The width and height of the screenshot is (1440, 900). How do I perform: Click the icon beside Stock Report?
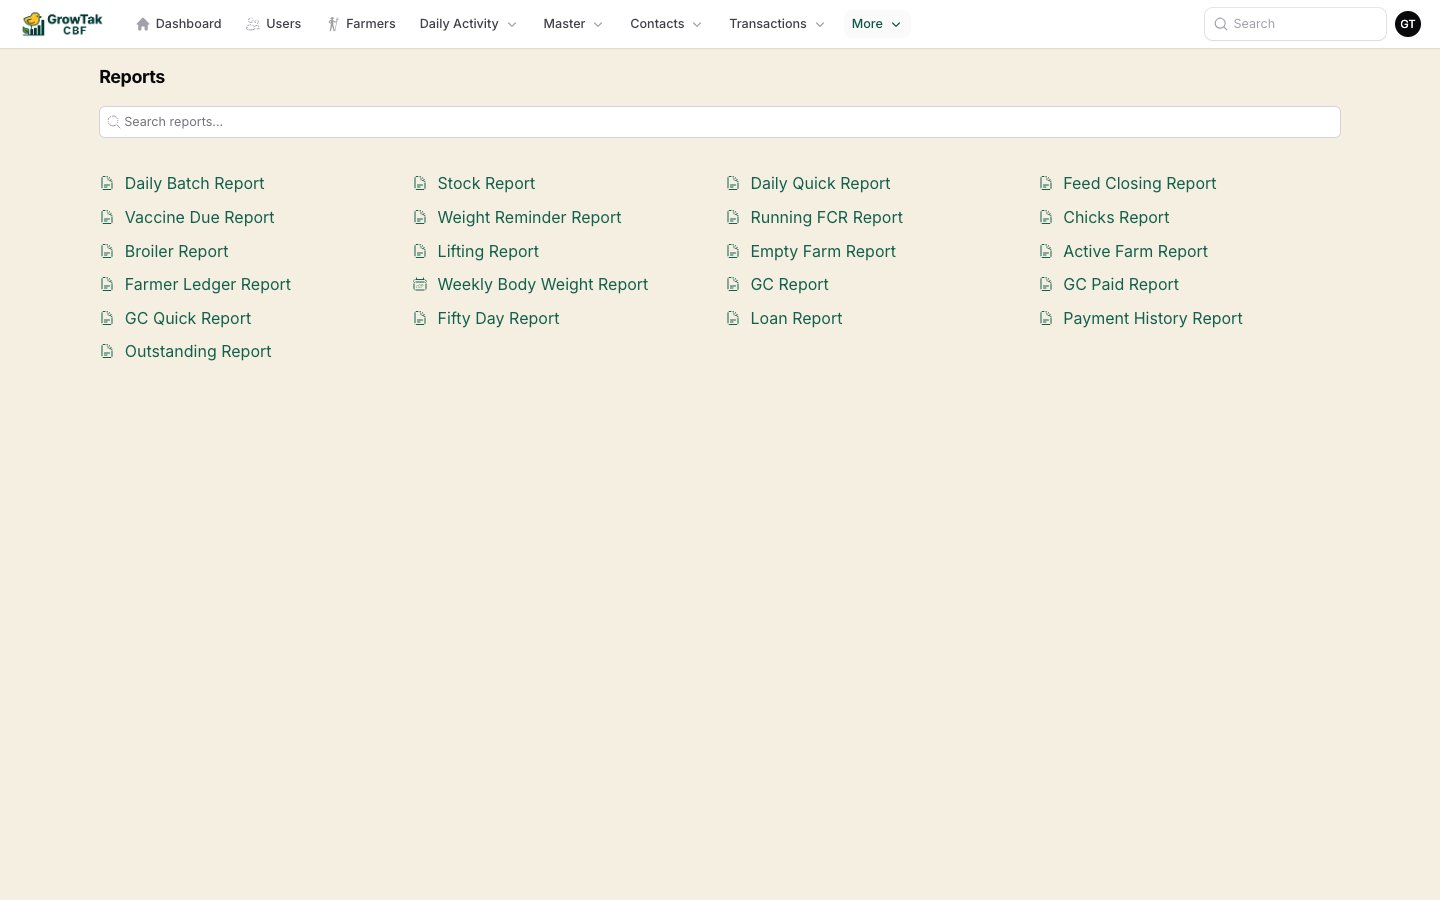[x=420, y=184]
